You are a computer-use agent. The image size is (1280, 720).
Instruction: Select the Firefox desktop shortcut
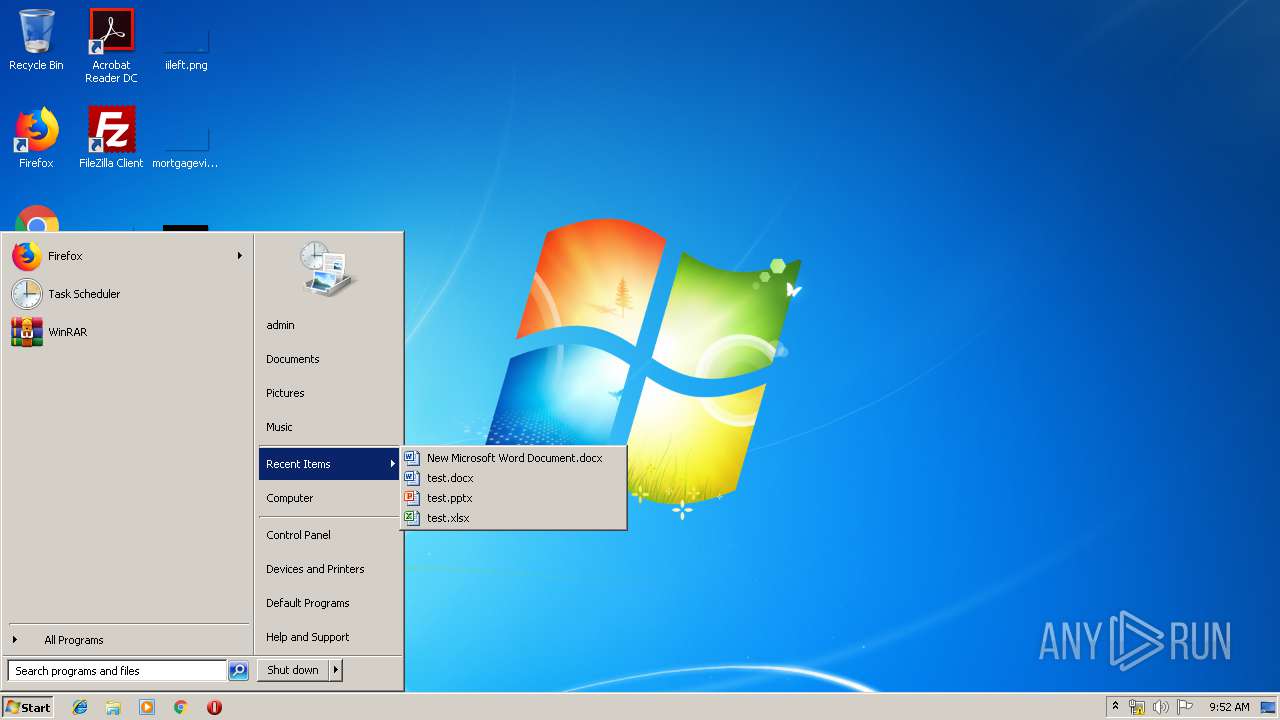tap(36, 138)
